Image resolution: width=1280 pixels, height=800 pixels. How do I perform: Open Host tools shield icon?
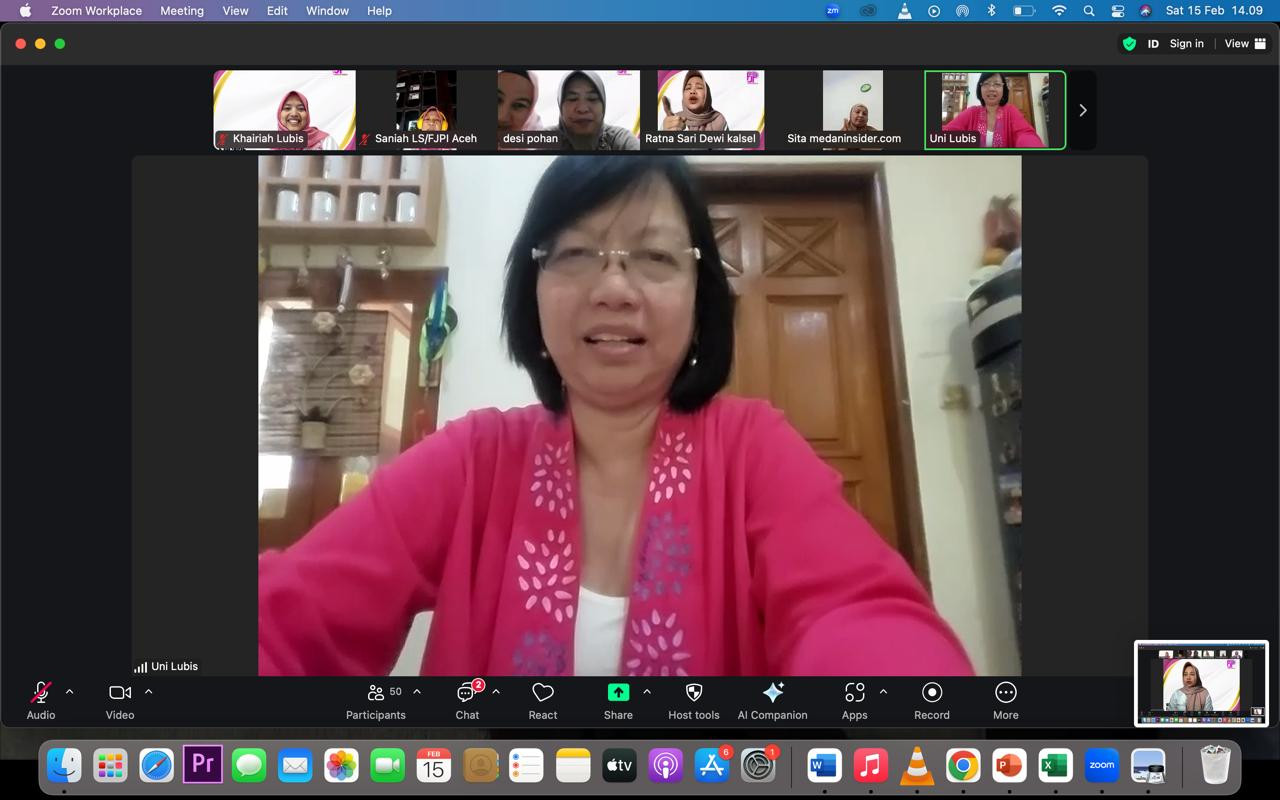[x=694, y=700]
